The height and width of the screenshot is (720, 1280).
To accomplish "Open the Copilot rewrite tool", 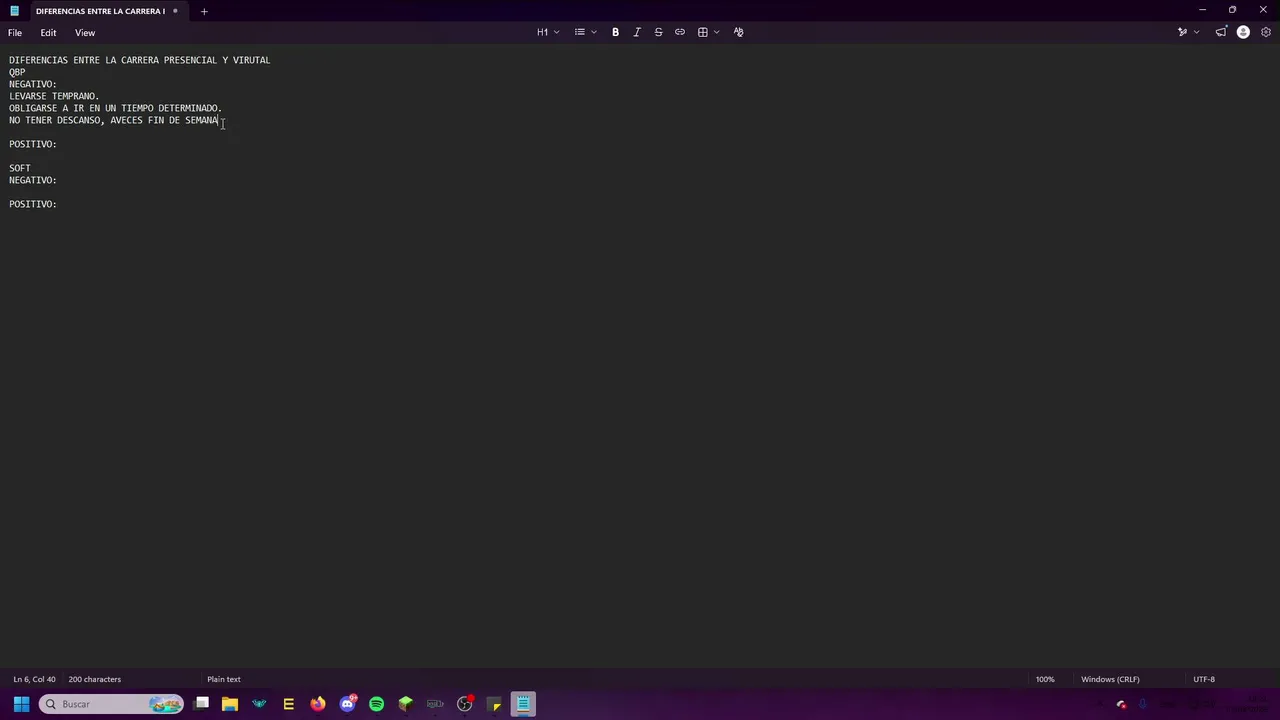I will pyautogui.click(x=1182, y=32).
